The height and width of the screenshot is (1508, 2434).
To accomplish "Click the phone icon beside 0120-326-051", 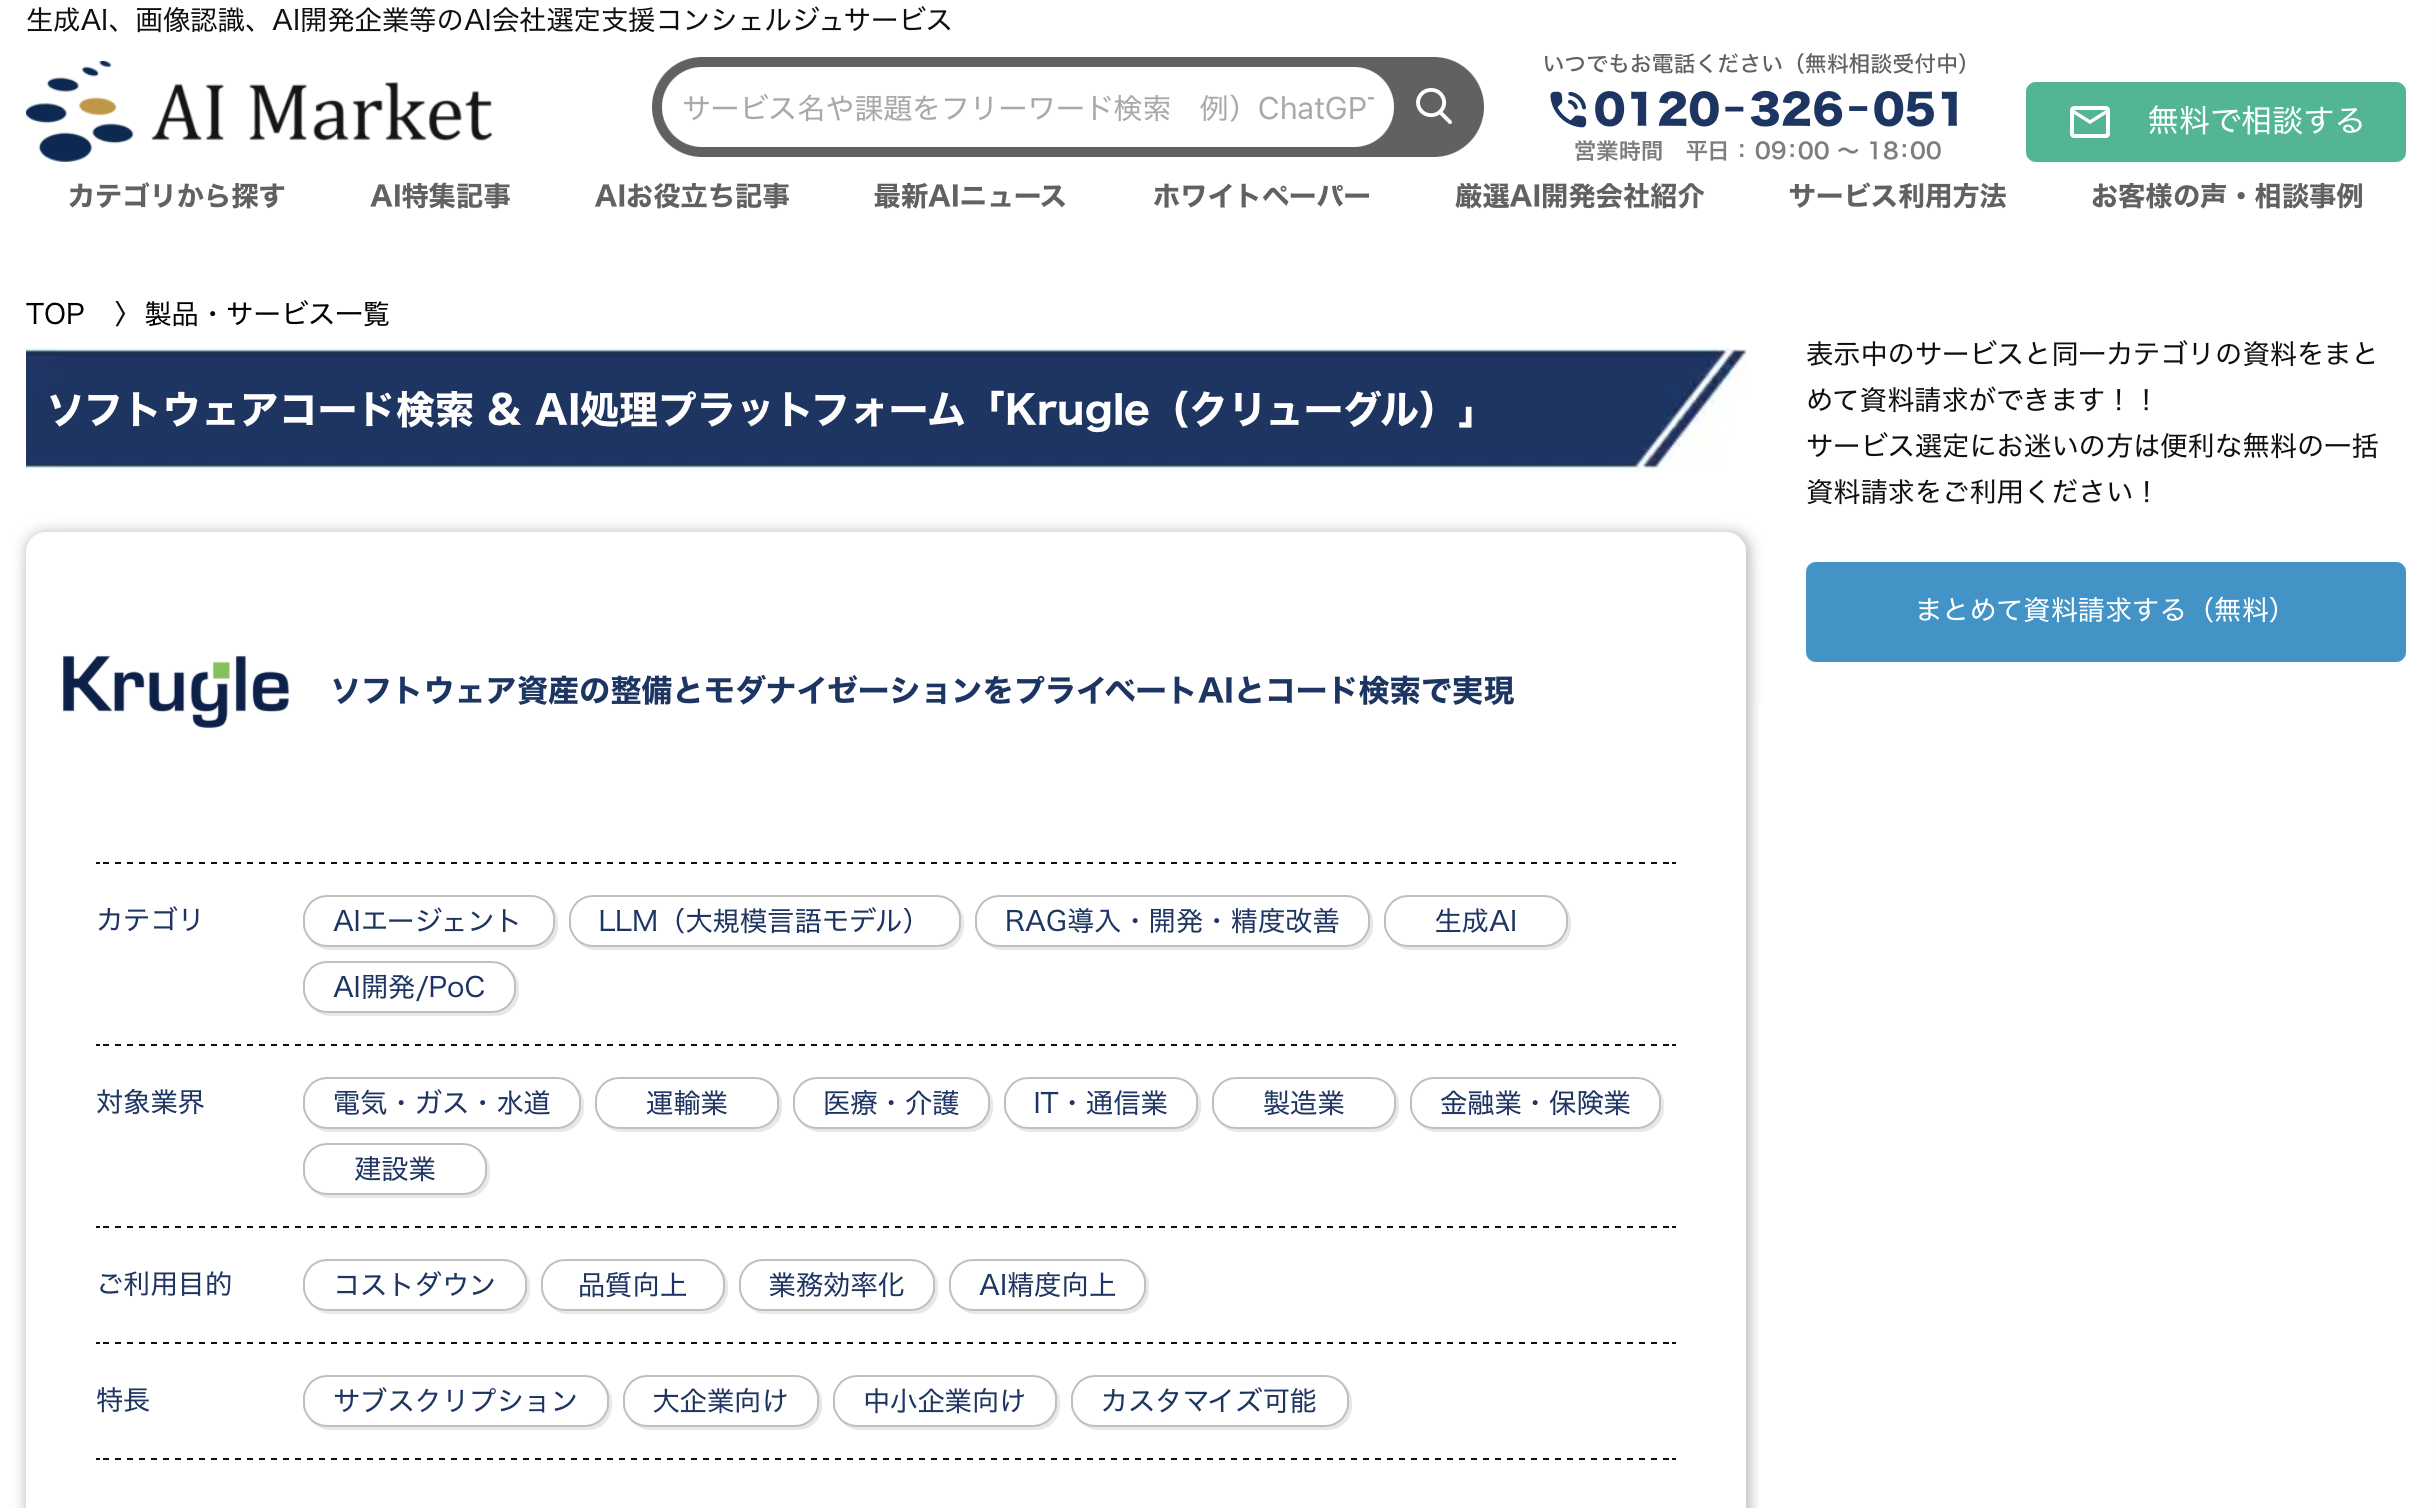I will pos(1567,109).
